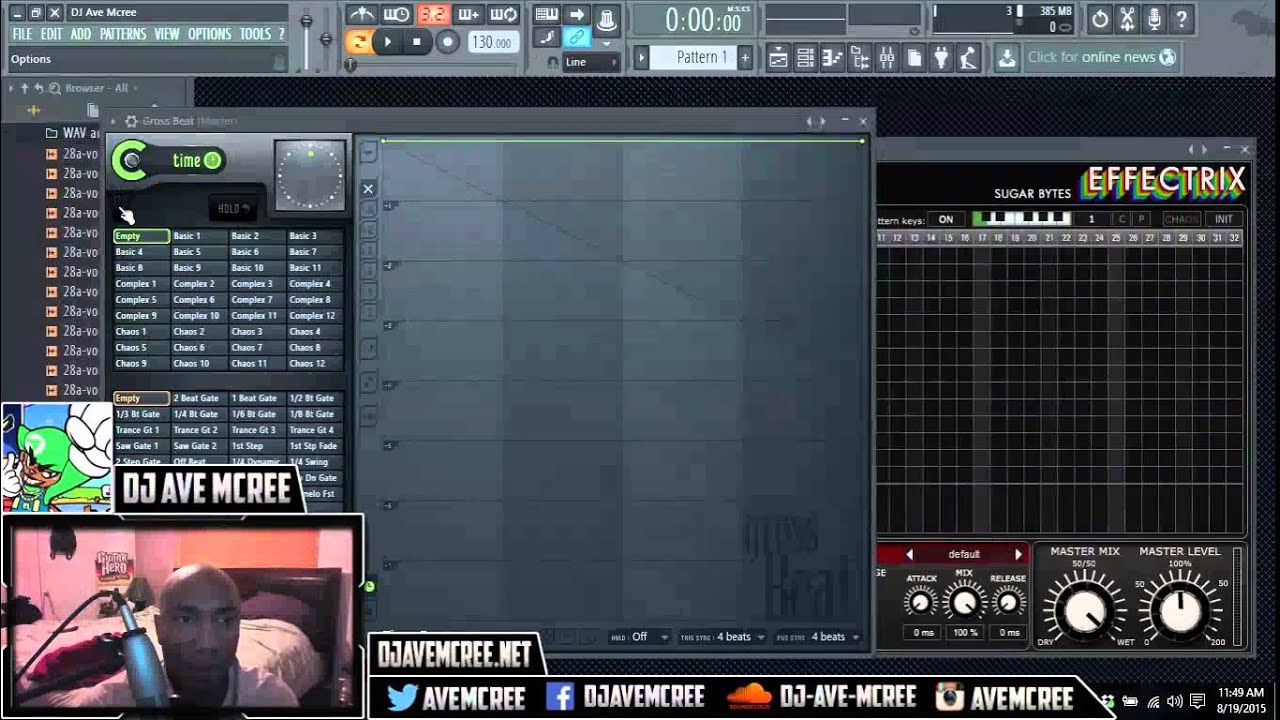The image size is (1280, 720).
Task: Click the Gross Beat gear settings icon
Action: pos(130,121)
